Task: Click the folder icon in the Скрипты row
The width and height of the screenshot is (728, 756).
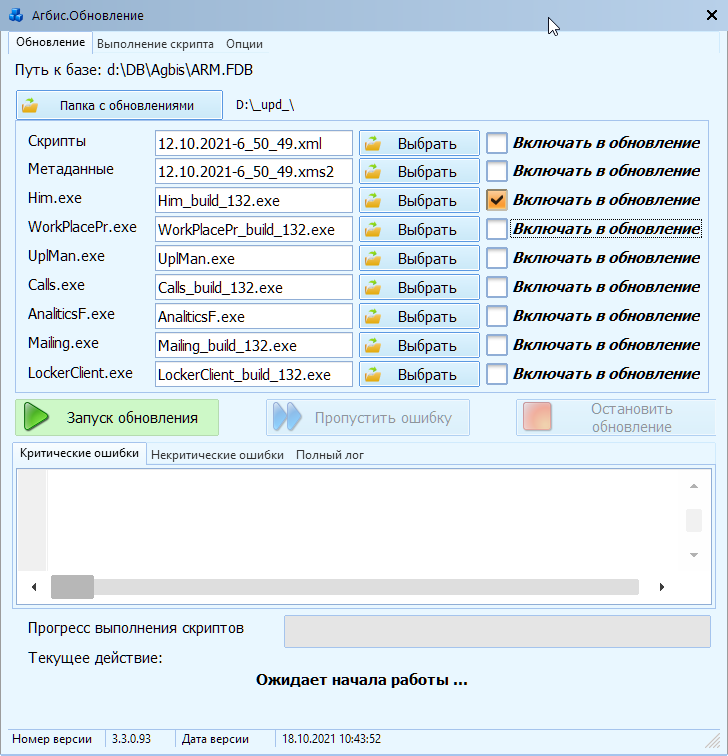Action: click(373, 144)
